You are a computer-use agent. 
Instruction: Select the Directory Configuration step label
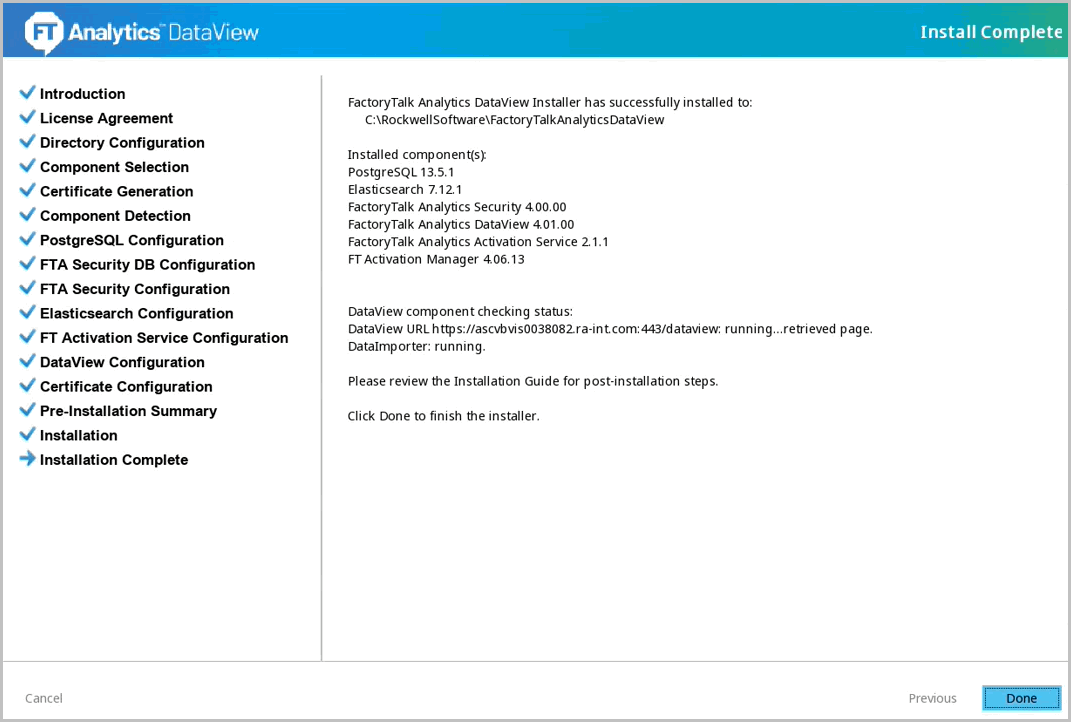[122, 143]
